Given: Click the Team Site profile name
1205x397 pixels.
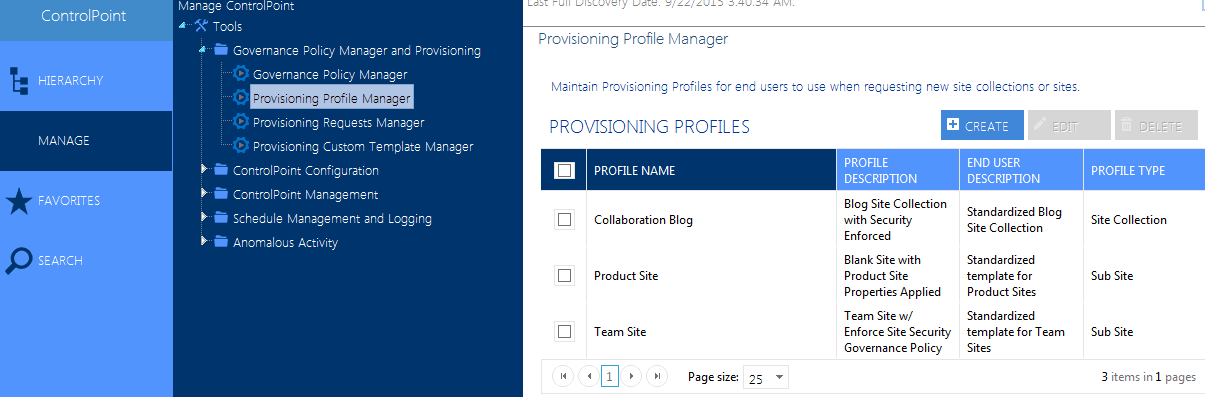Looking at the screenshot, I should (x=620, y=331).
